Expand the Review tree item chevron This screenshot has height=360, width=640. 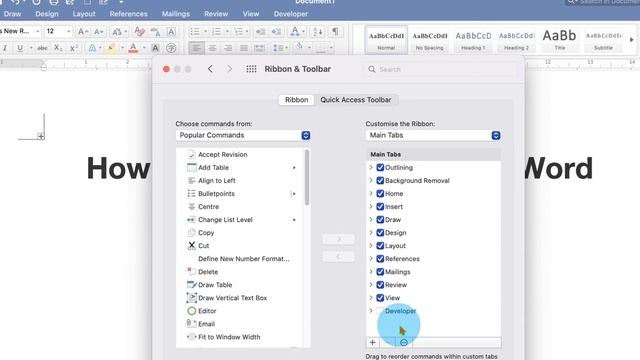click(x=371, y=284)
